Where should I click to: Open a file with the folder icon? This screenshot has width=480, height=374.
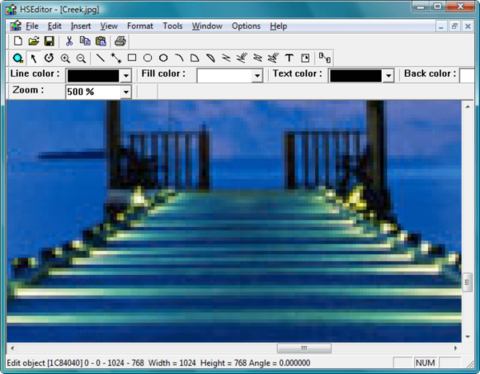pyautogui.click(x=34, y=41)
